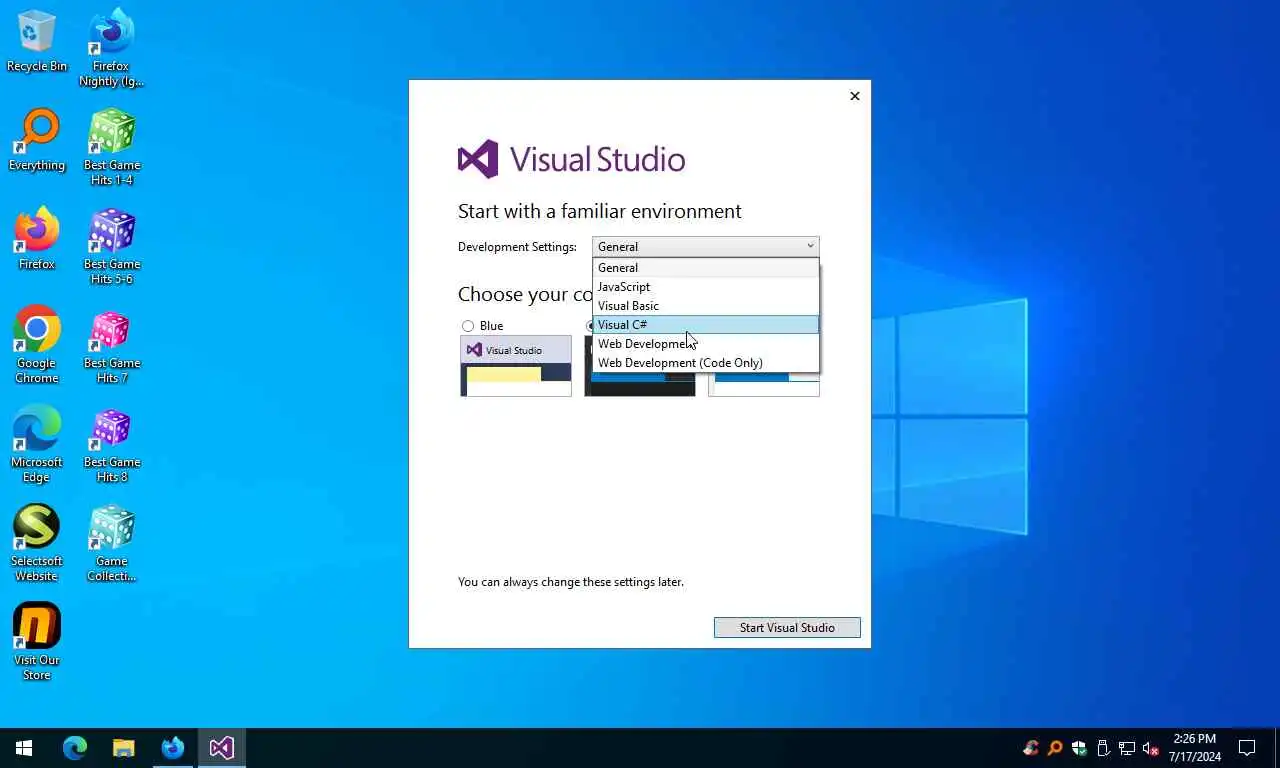Select Best Game Hits 5-6 desktop icon
1280x768 pixels.
tap(112, 246)
